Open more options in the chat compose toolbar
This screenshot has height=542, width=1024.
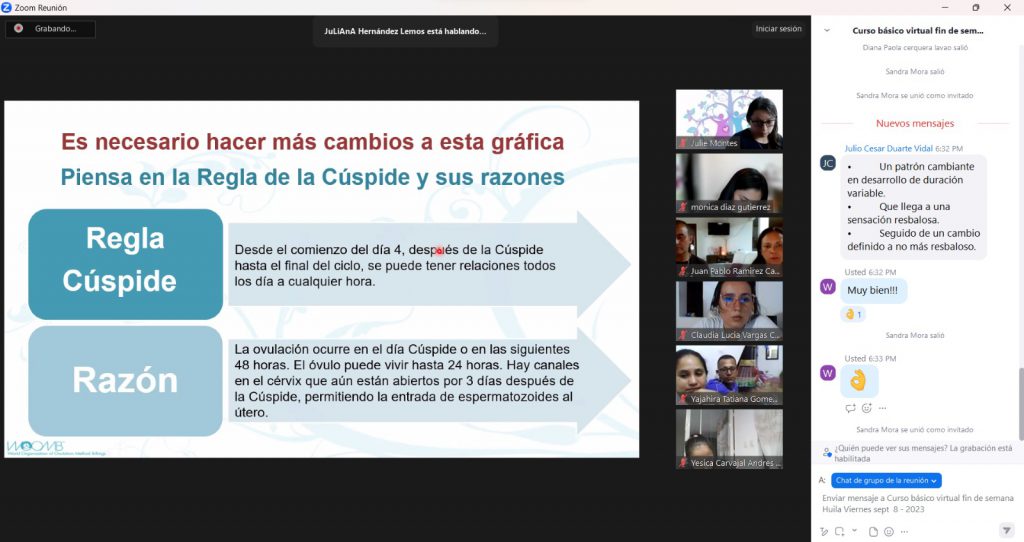click(x=904, y=532)
